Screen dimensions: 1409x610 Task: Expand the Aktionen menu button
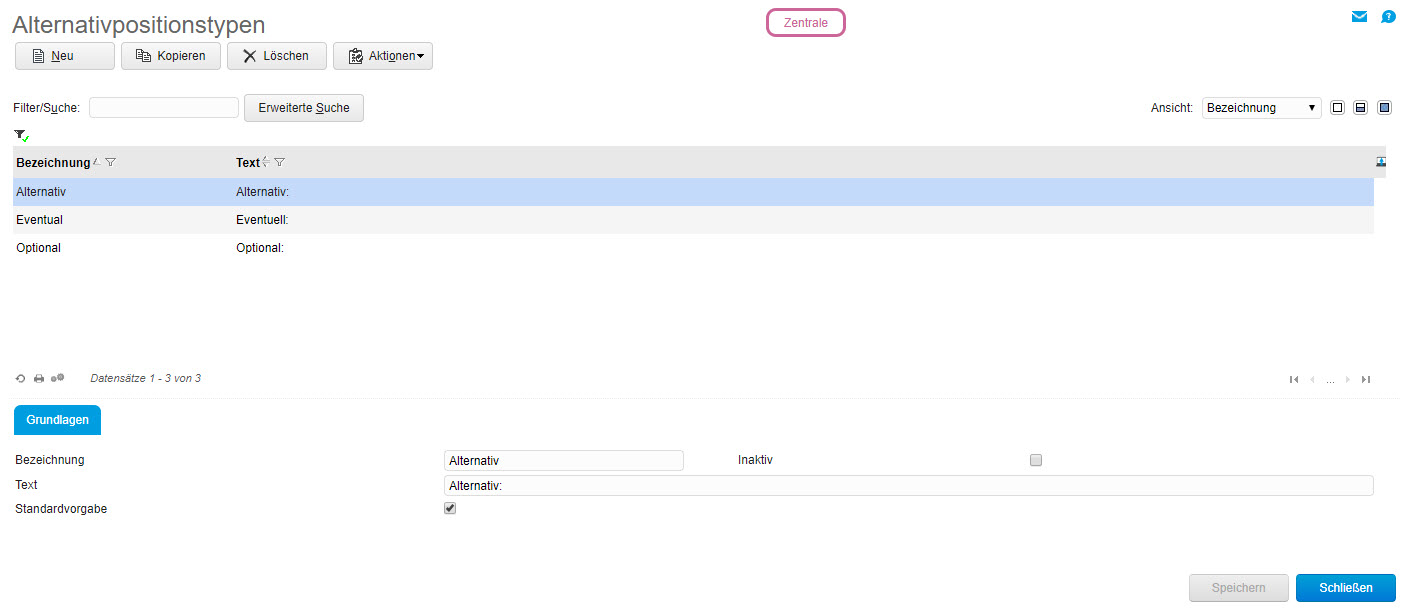(383, 56)
